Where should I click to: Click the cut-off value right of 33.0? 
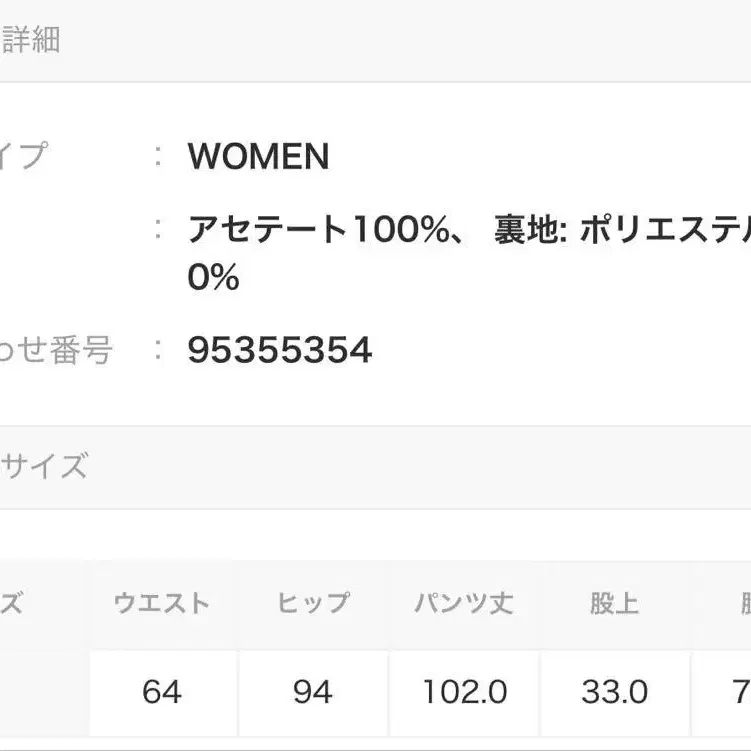741,692
